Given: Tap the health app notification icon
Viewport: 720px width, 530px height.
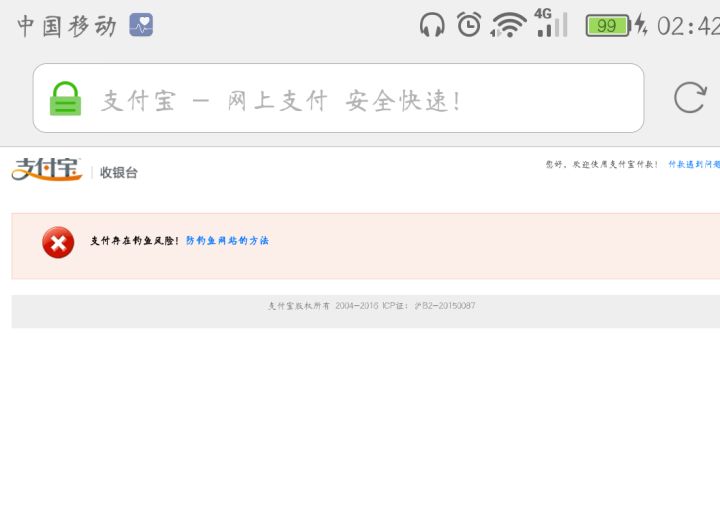Looking at the screenshot, I should tap(141, 25).
